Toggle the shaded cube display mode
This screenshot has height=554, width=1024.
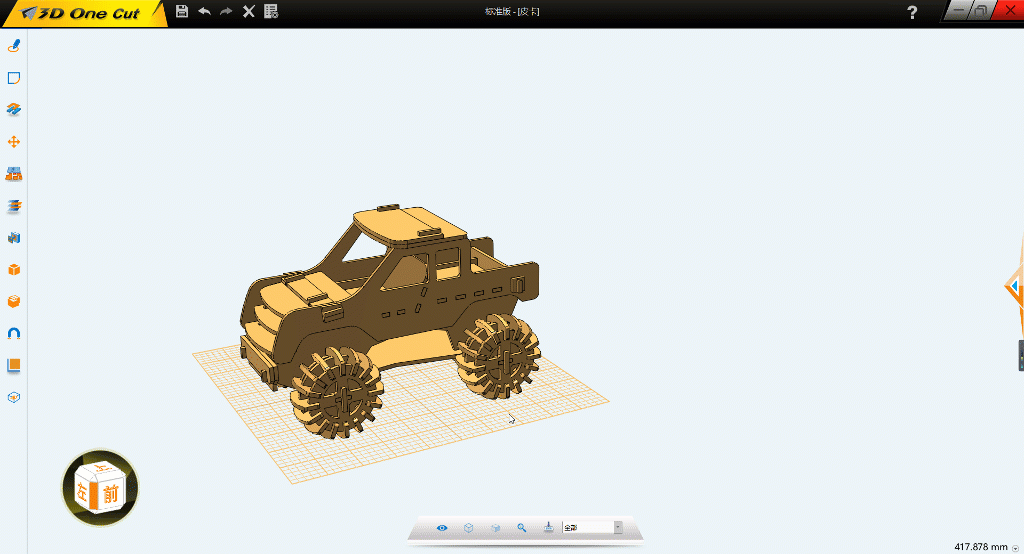[x=495, y=527]
